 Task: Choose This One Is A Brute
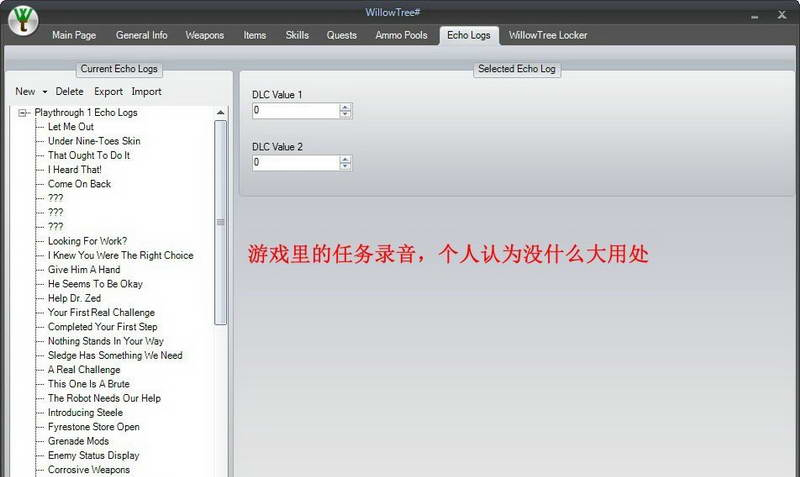click(x=89, y=384)
